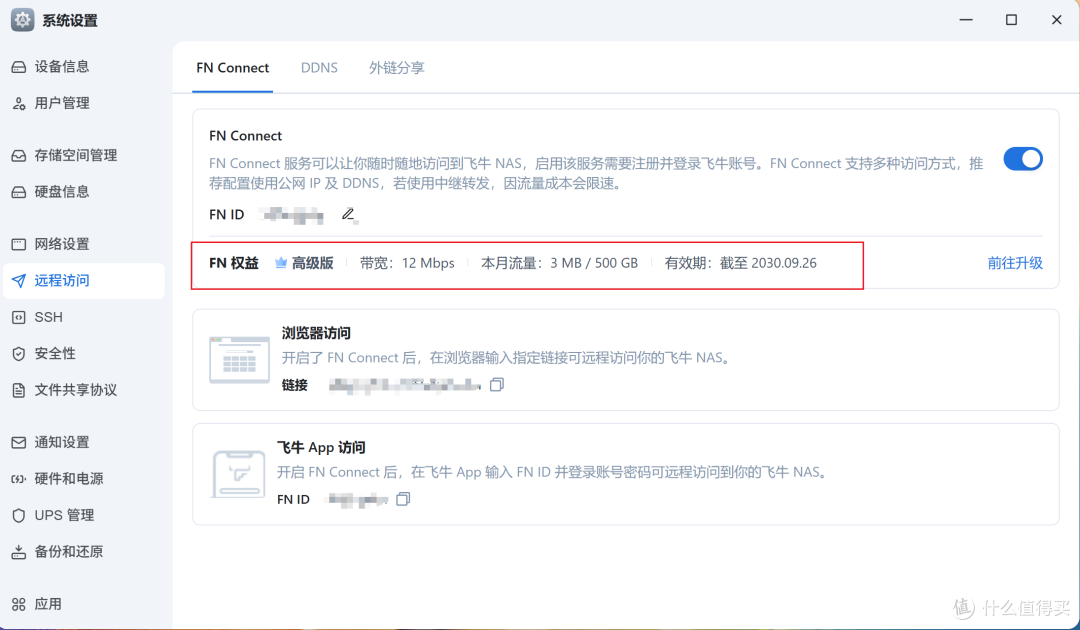Click the SSH terminal icon
Screen dimensions: 1080x630
(19, 317)
